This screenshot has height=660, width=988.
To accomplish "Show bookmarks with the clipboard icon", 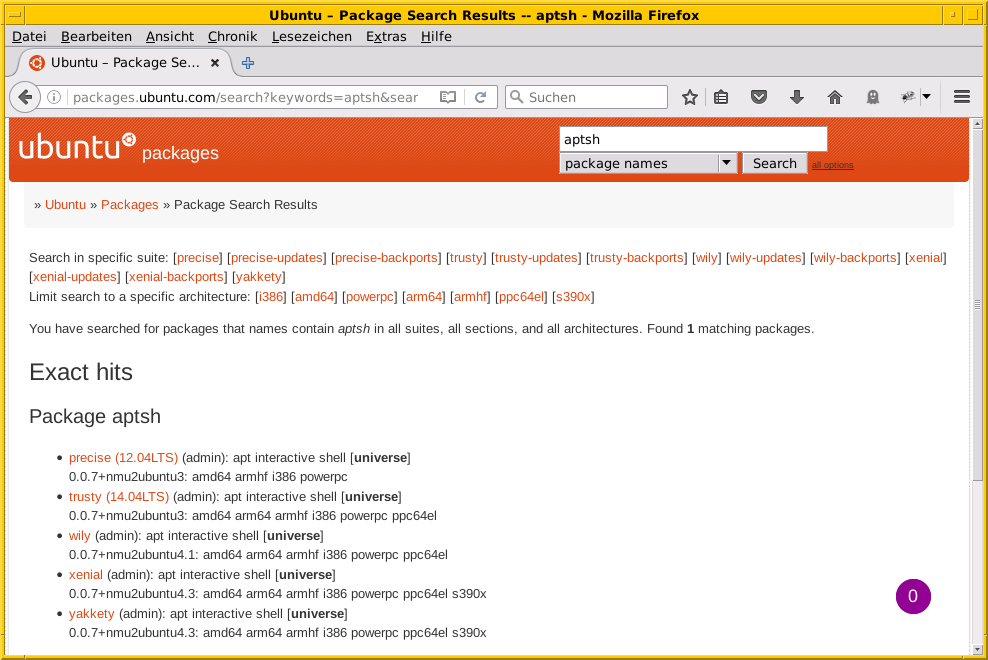I will (x=721, y=96).
